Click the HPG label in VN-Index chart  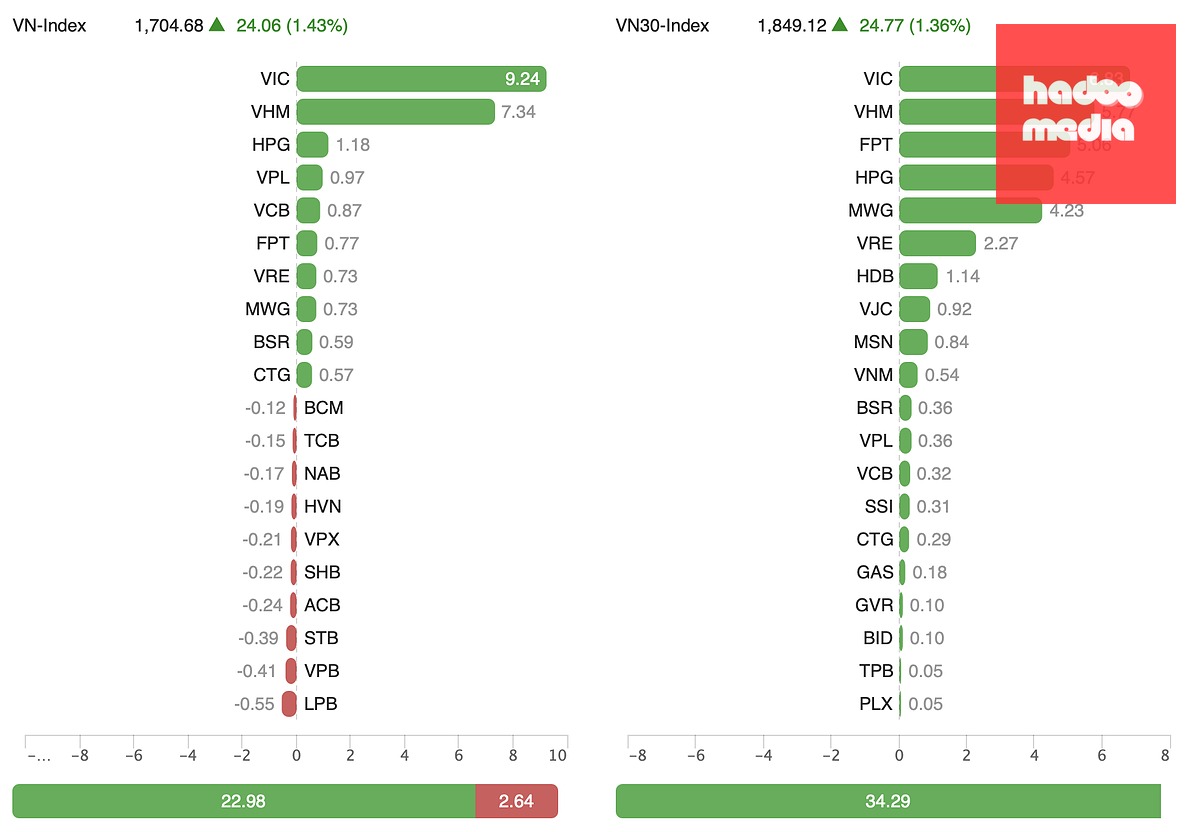[x=271, y=145]
